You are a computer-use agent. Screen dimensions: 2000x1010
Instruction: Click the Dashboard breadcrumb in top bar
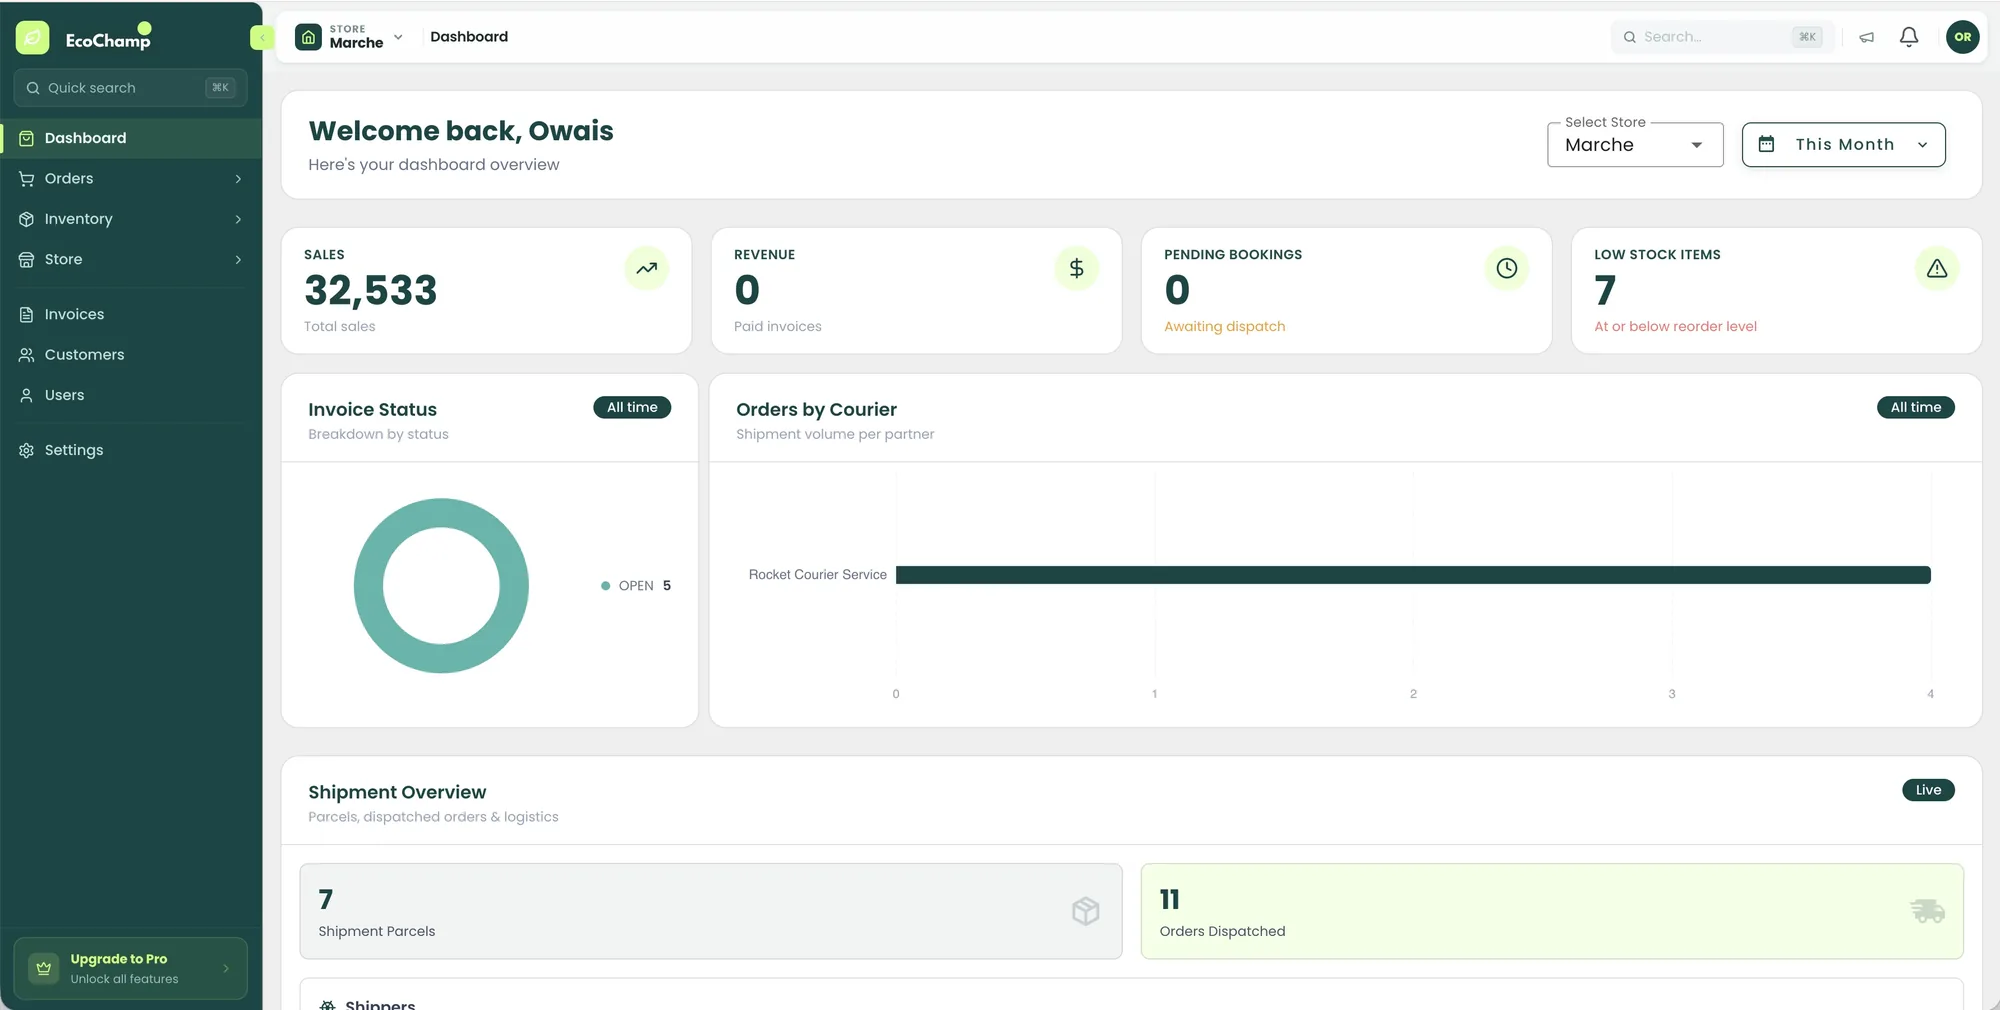[x=469, y=37]
